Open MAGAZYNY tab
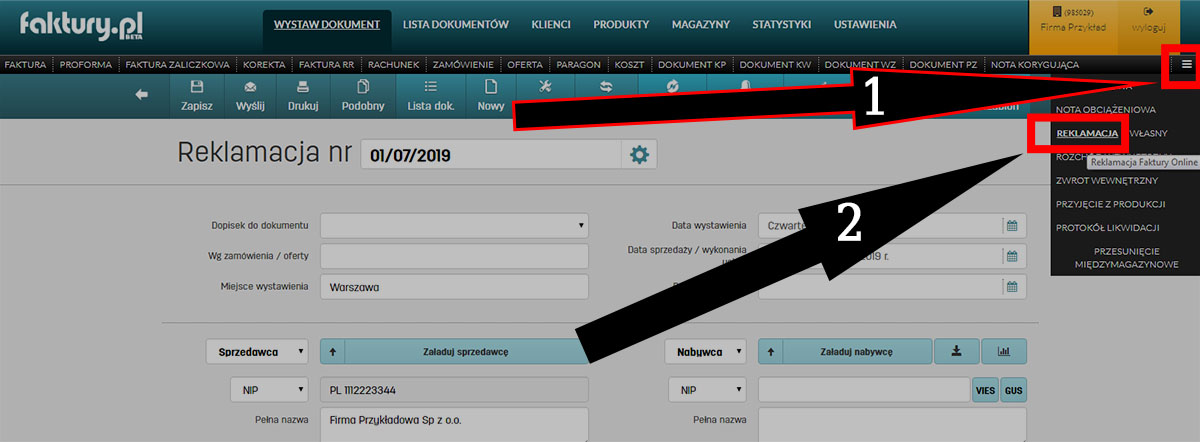 coord(701,24)
